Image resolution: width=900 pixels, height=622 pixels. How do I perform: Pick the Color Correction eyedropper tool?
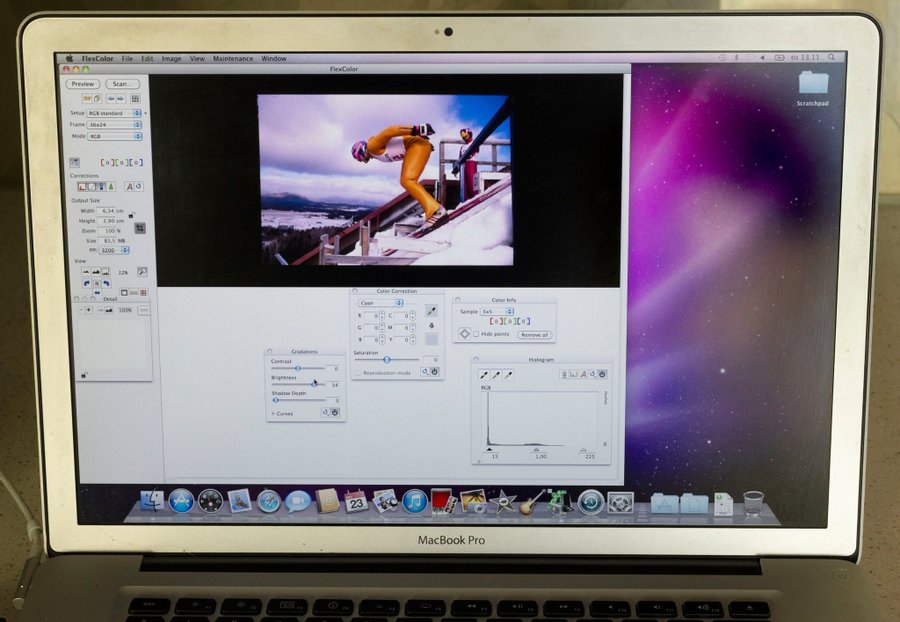(x=431, y=311)
